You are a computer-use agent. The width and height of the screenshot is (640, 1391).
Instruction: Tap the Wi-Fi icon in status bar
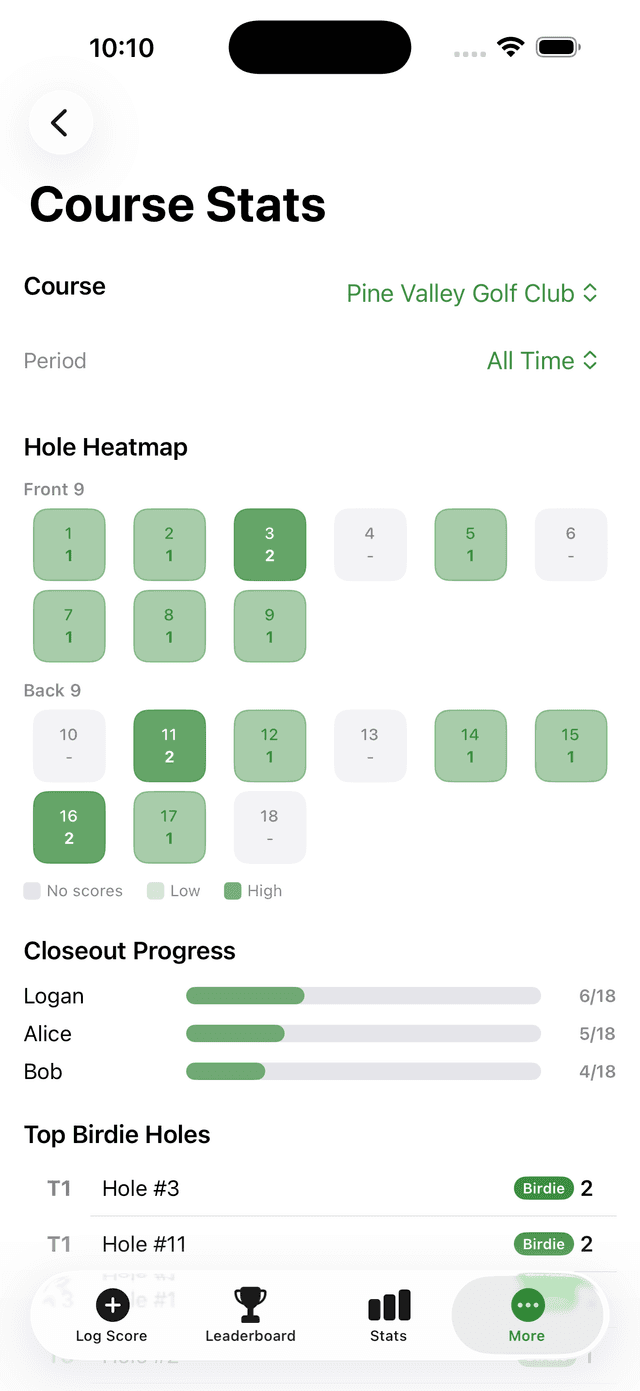coord(511,46)
